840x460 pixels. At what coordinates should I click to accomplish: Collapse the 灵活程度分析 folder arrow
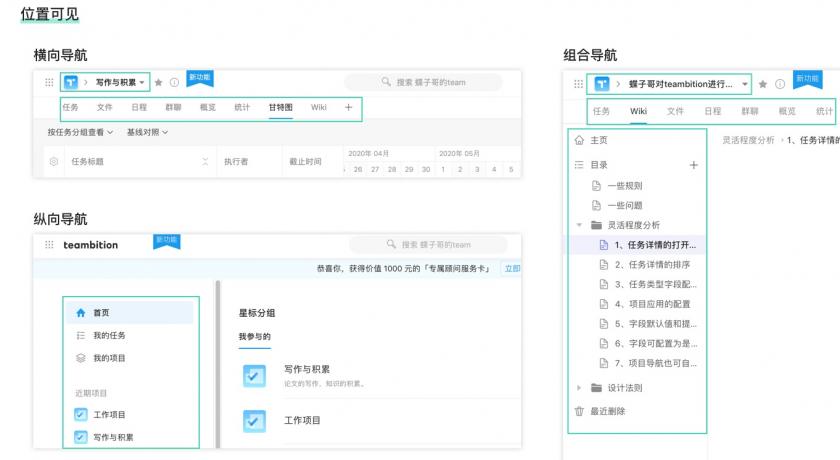click(579, 225)
